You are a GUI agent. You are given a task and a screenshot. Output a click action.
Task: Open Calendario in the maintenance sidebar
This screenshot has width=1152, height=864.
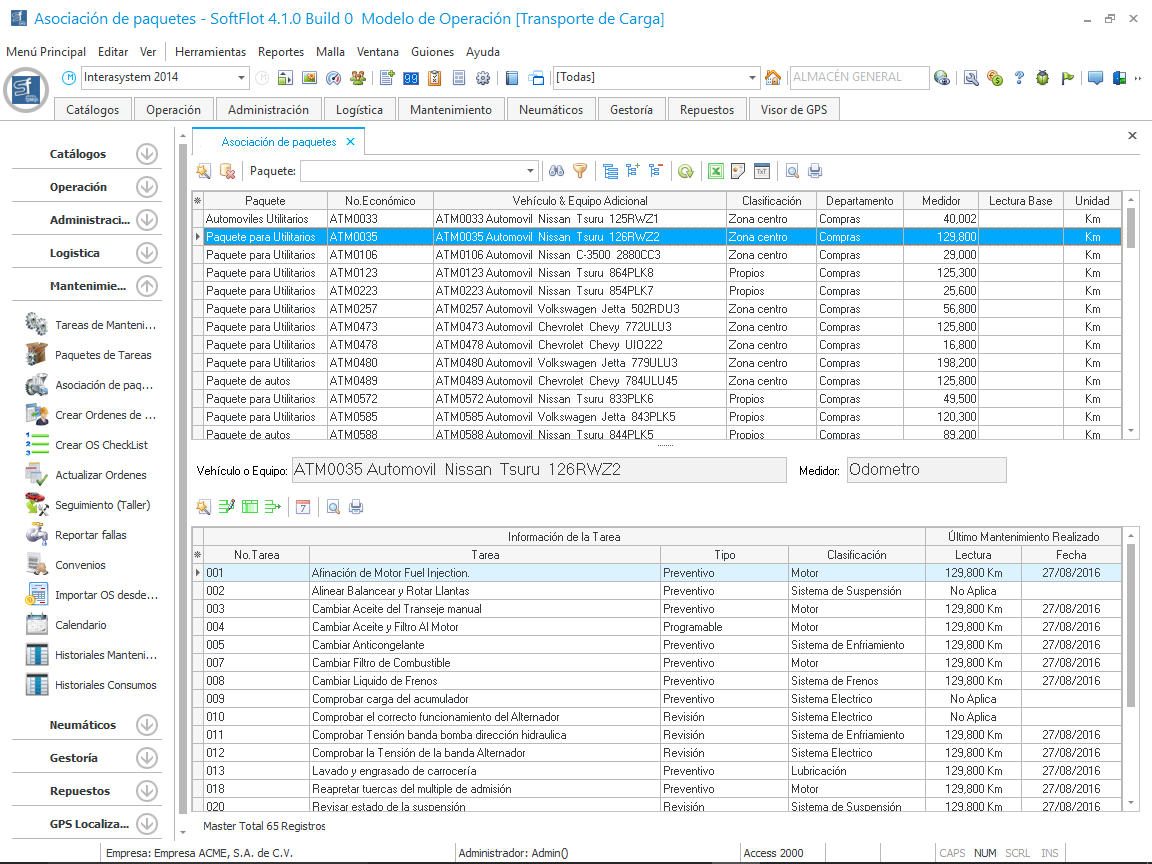(80, 625)
